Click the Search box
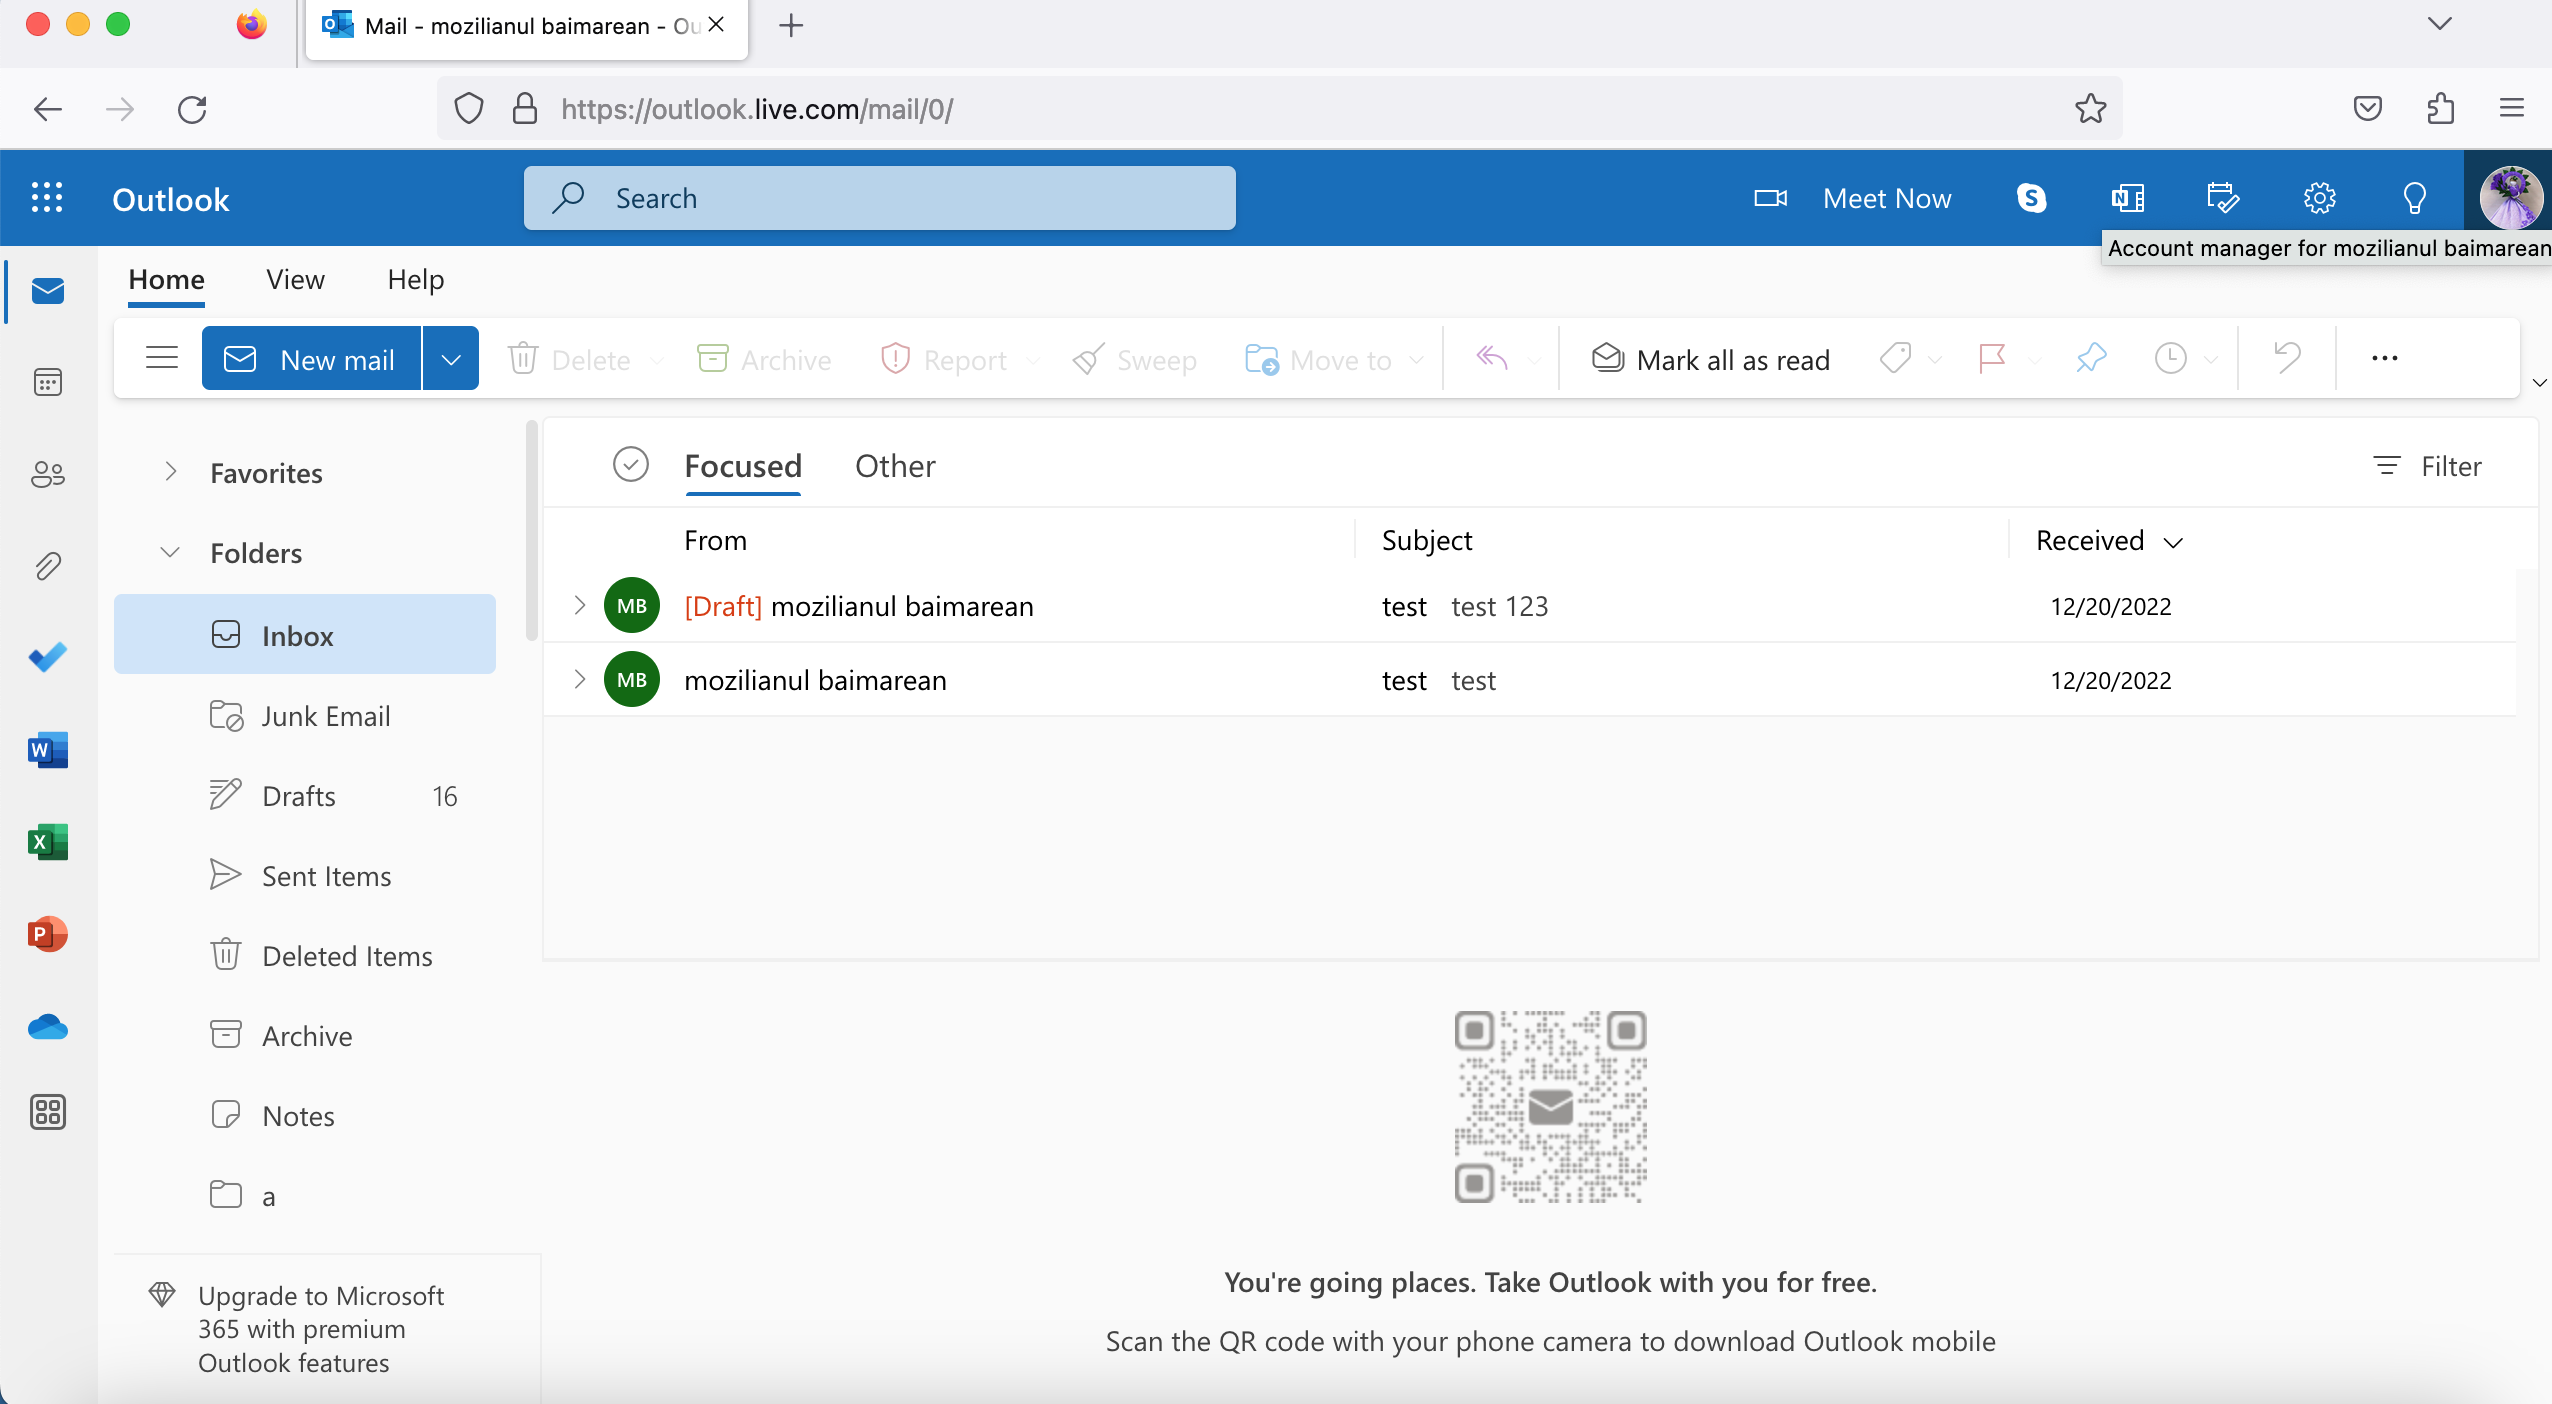This screenshot has height=1404, width=2552. pyautogui.click(x=878, y=198)
